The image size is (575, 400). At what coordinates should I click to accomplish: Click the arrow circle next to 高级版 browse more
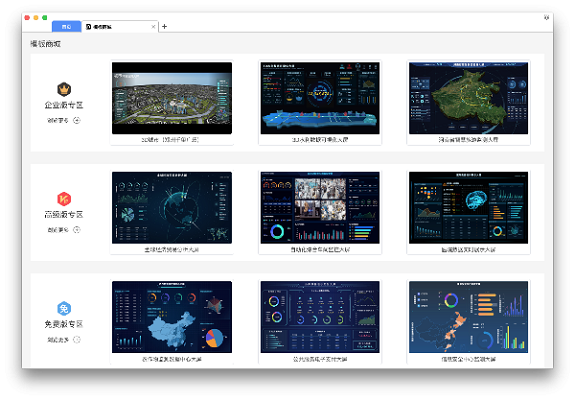coord(77,230)
